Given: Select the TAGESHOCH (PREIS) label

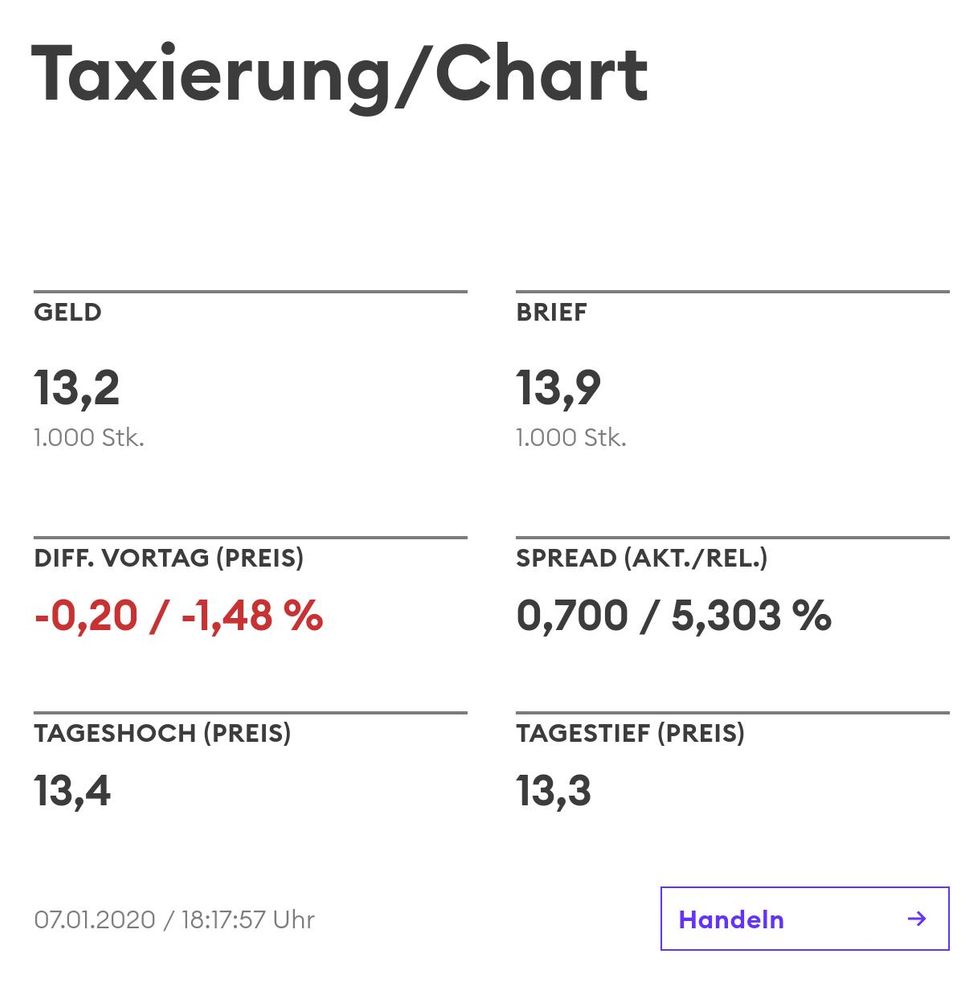Looking at the screenshot, I should pos(162,733).
